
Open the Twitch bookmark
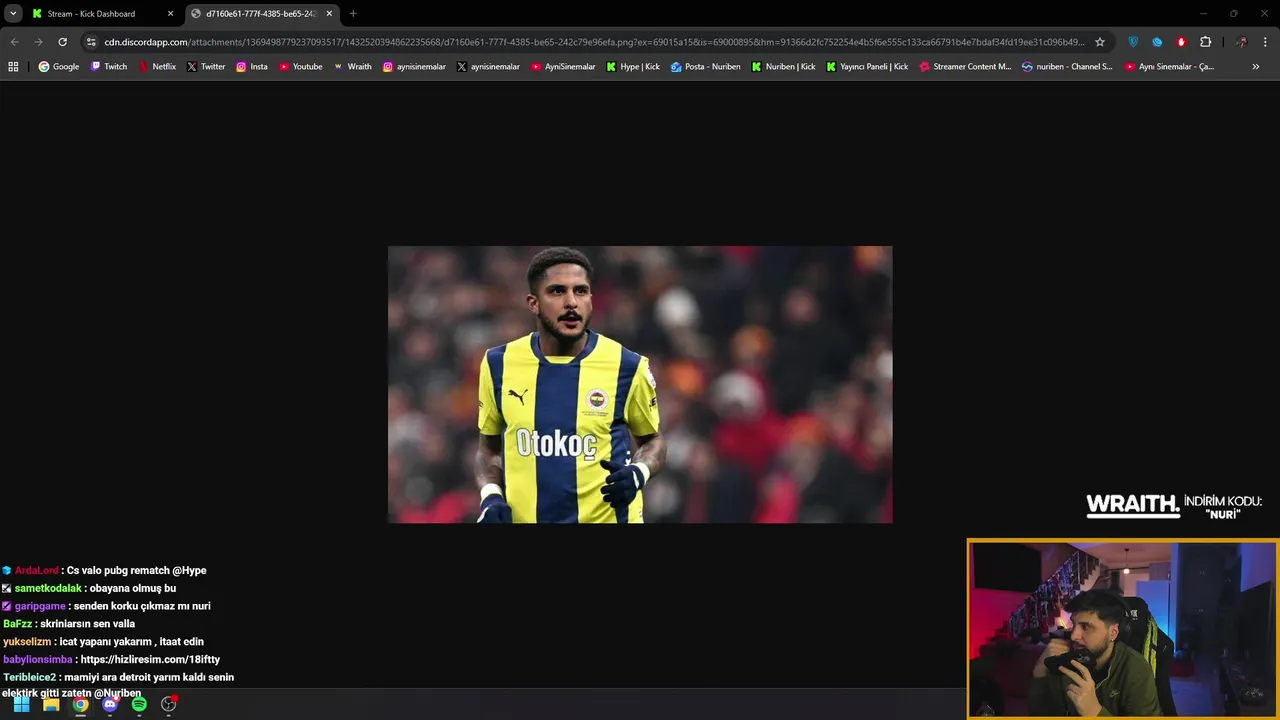click(x=109, y=67)
